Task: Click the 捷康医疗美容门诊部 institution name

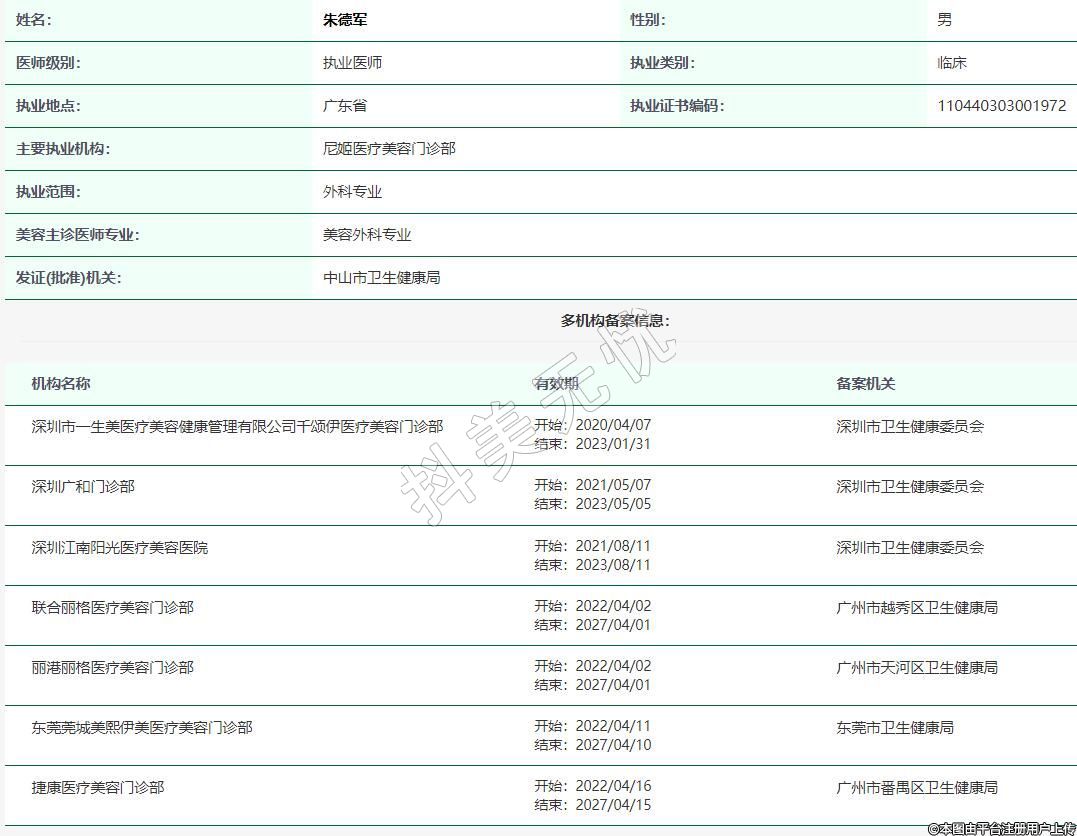Action: coord(98,788)
